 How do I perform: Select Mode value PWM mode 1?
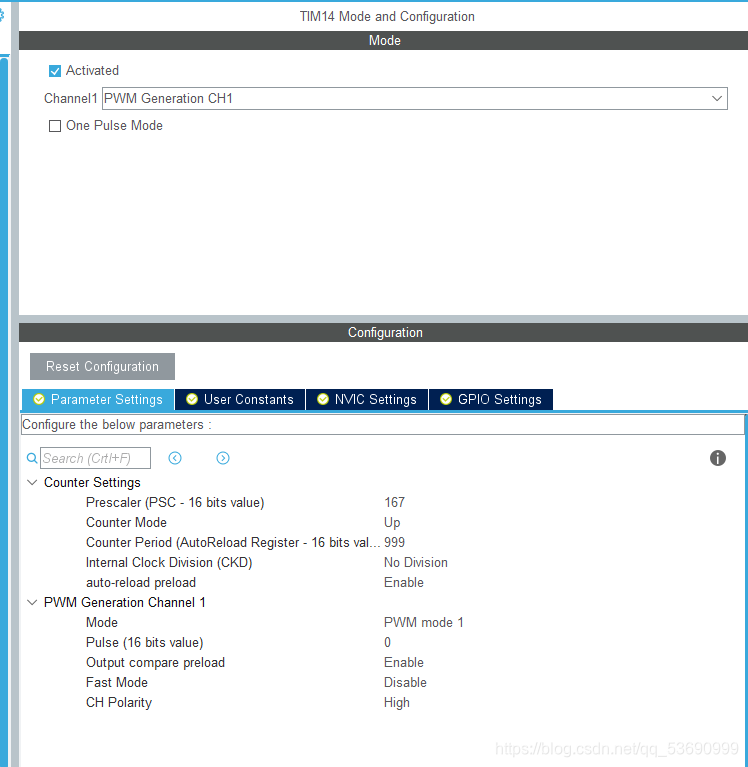[x=424, y=622]
